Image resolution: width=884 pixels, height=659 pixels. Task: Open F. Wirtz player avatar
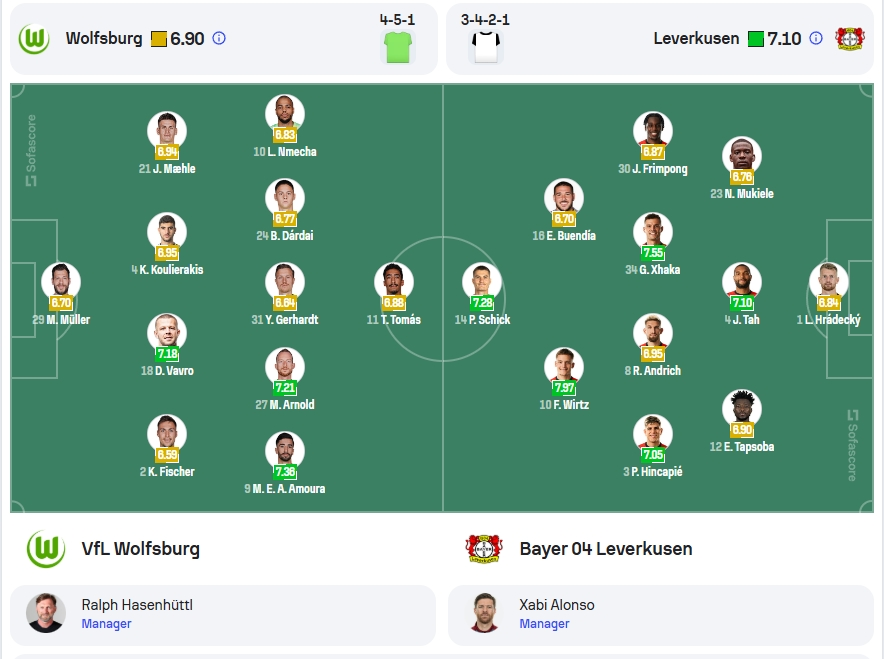[564, 367]
